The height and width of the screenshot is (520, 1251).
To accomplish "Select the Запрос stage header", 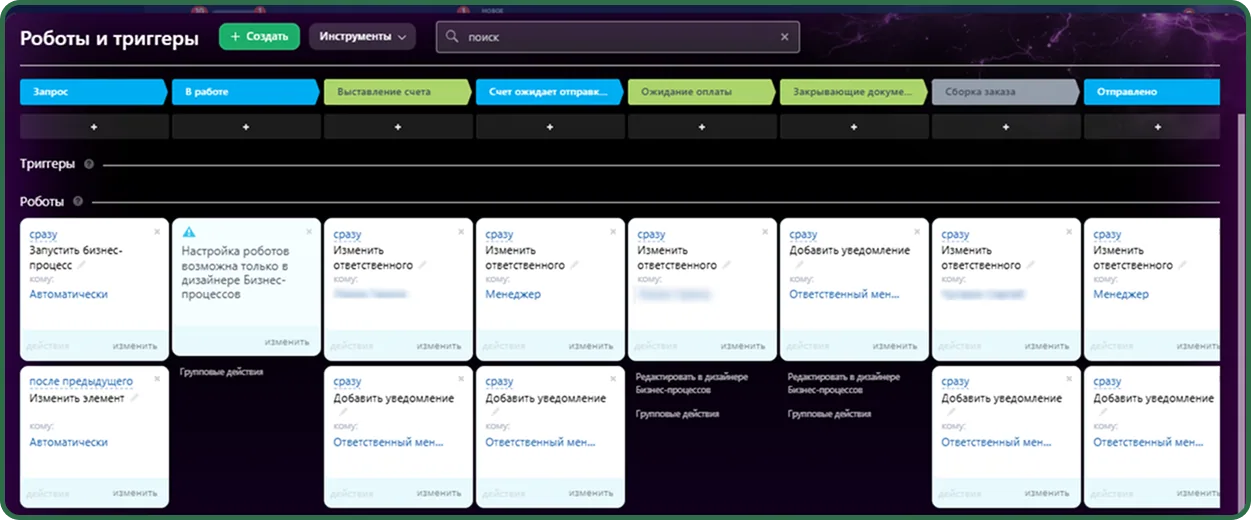I will [94, 92].
